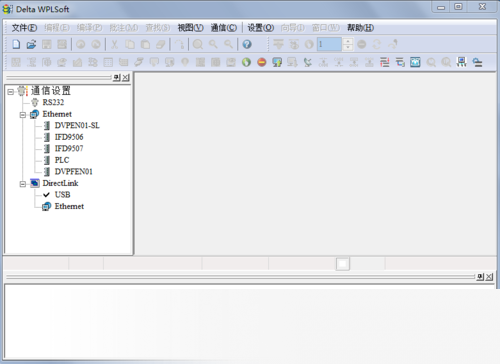Click the grayed eraser icon
The width and height of the screenshot is (500, 364).
click(160, 44)
